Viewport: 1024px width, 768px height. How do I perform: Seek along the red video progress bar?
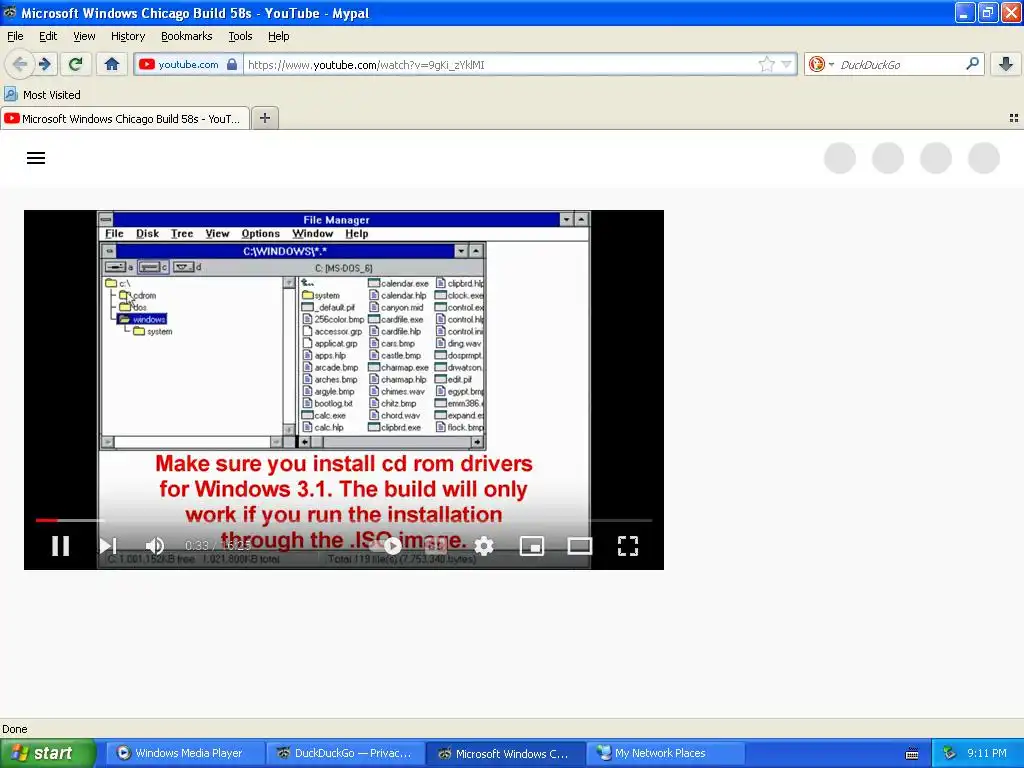click(x=344, y=520)
